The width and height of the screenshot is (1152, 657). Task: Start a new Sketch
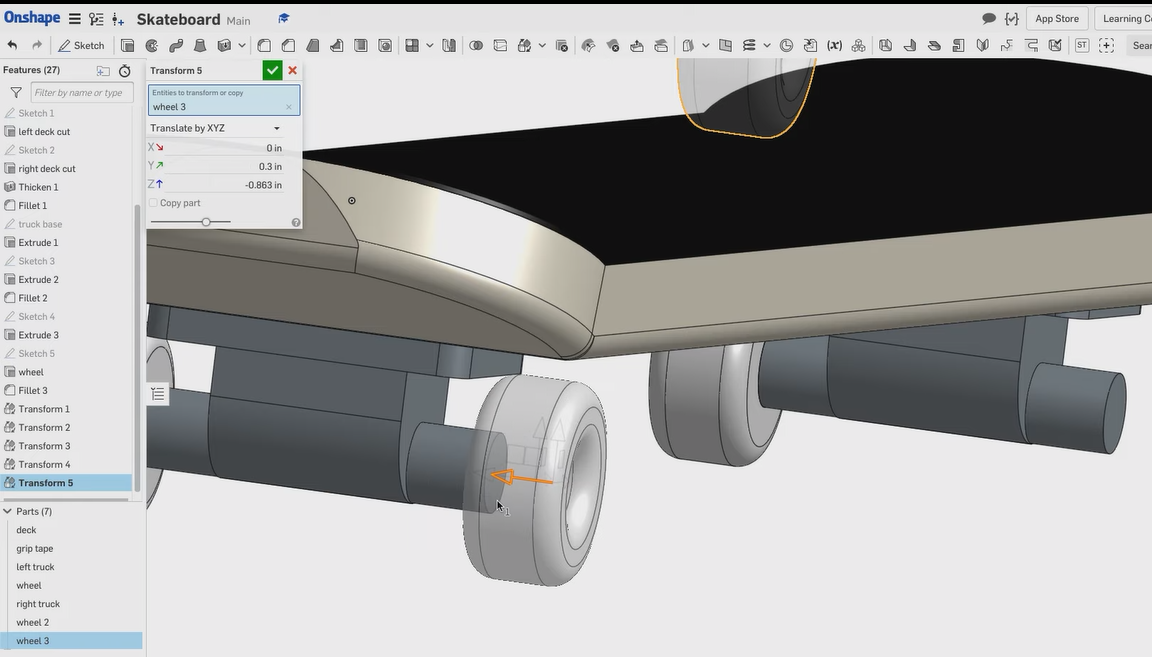click(x=80, y=45)
